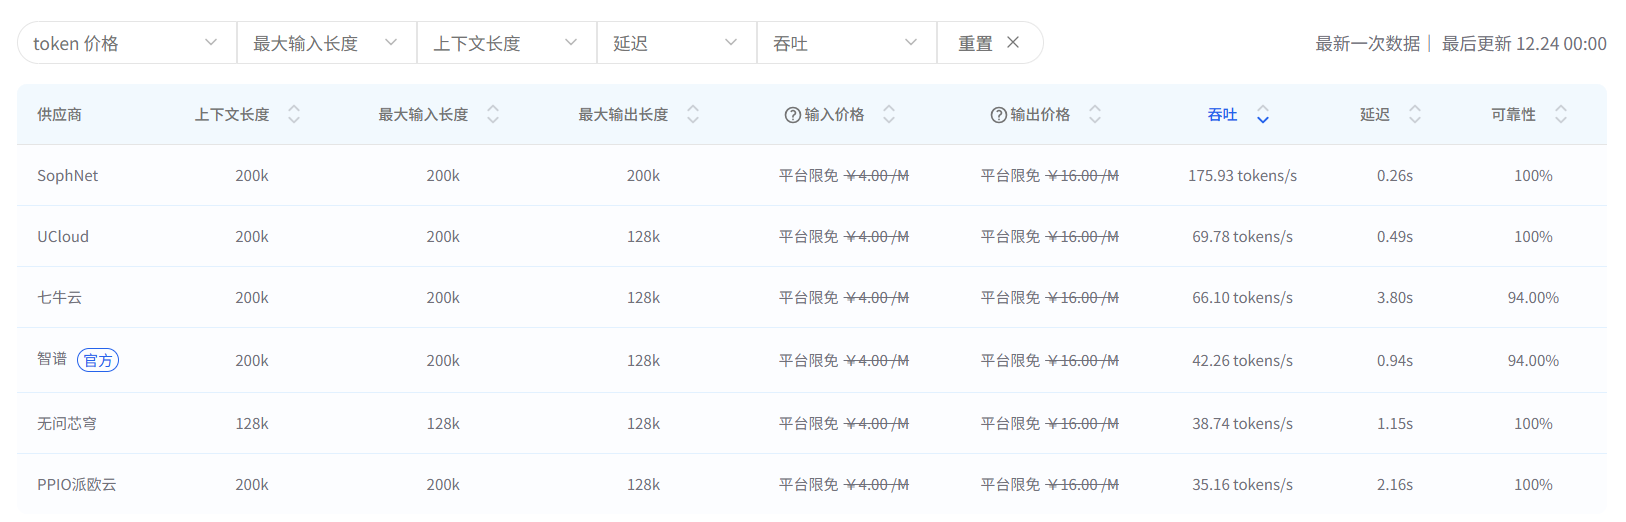Click the 3.80s latency value
The width and height of the screenshot is (1626, 522).
tap(1395, 297)
